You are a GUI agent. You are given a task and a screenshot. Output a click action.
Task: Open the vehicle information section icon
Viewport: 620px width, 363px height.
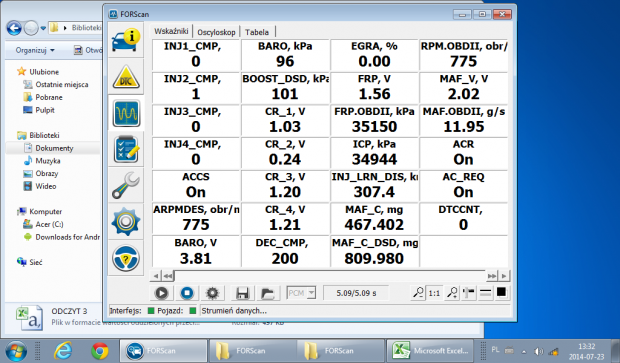tap(126, 40)
